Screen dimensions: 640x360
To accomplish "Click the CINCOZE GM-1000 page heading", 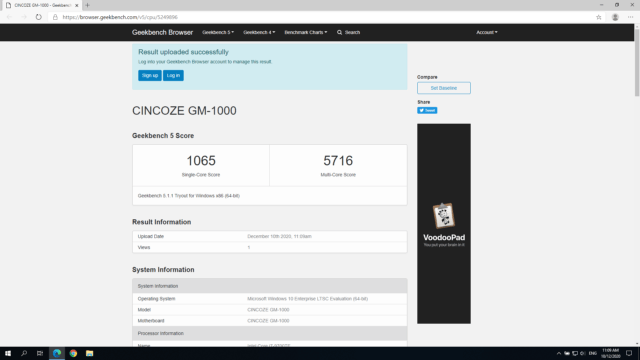I will (x=184, y=111).
